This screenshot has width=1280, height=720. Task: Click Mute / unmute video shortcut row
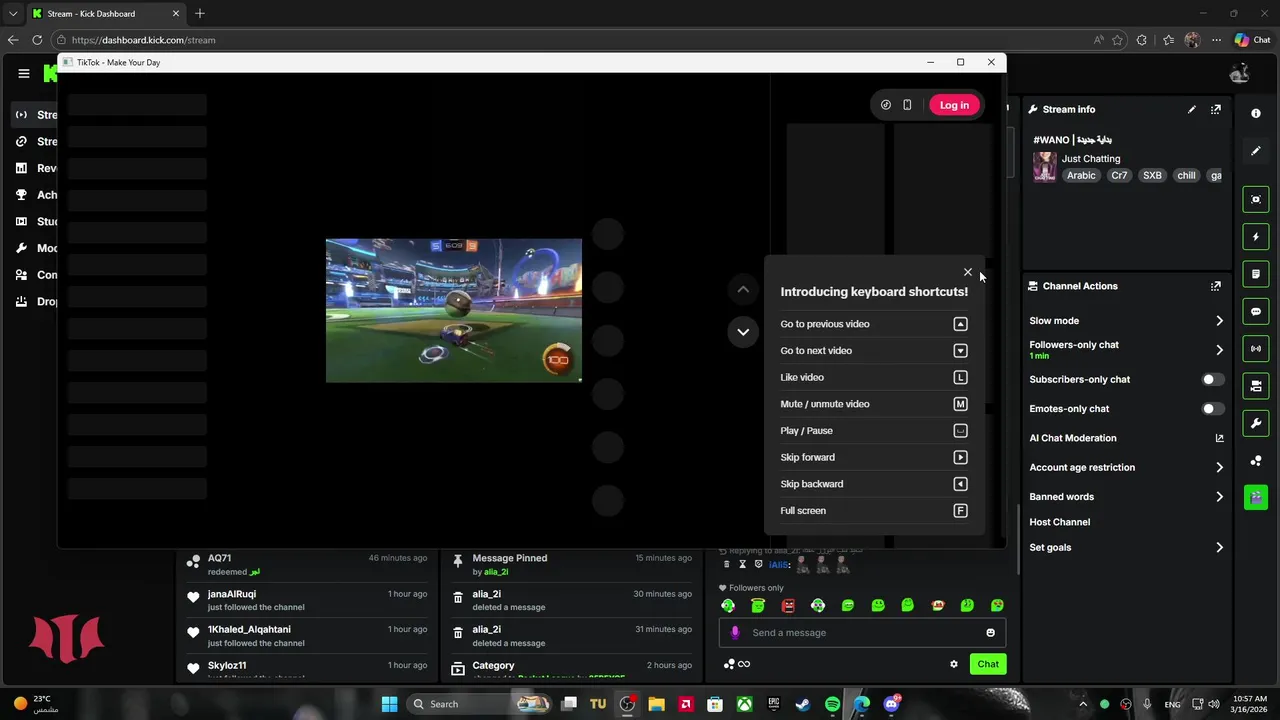click(x=874, y=404)
